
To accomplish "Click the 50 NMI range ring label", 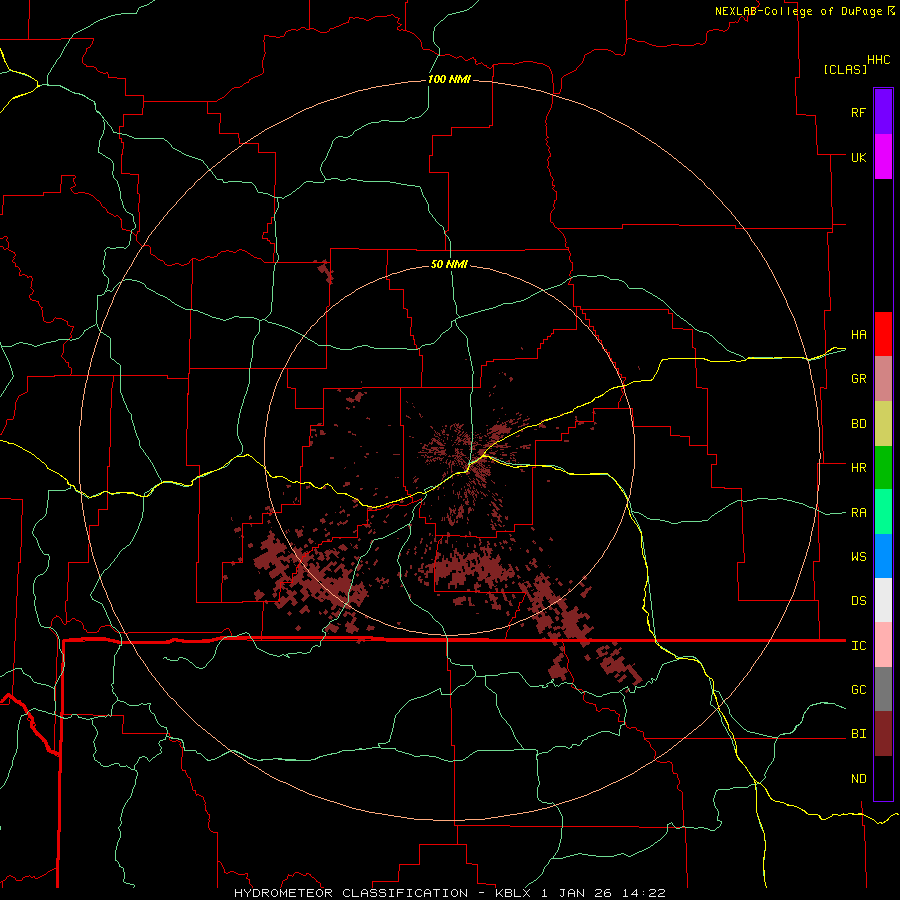I will click(x=449, y=265).
